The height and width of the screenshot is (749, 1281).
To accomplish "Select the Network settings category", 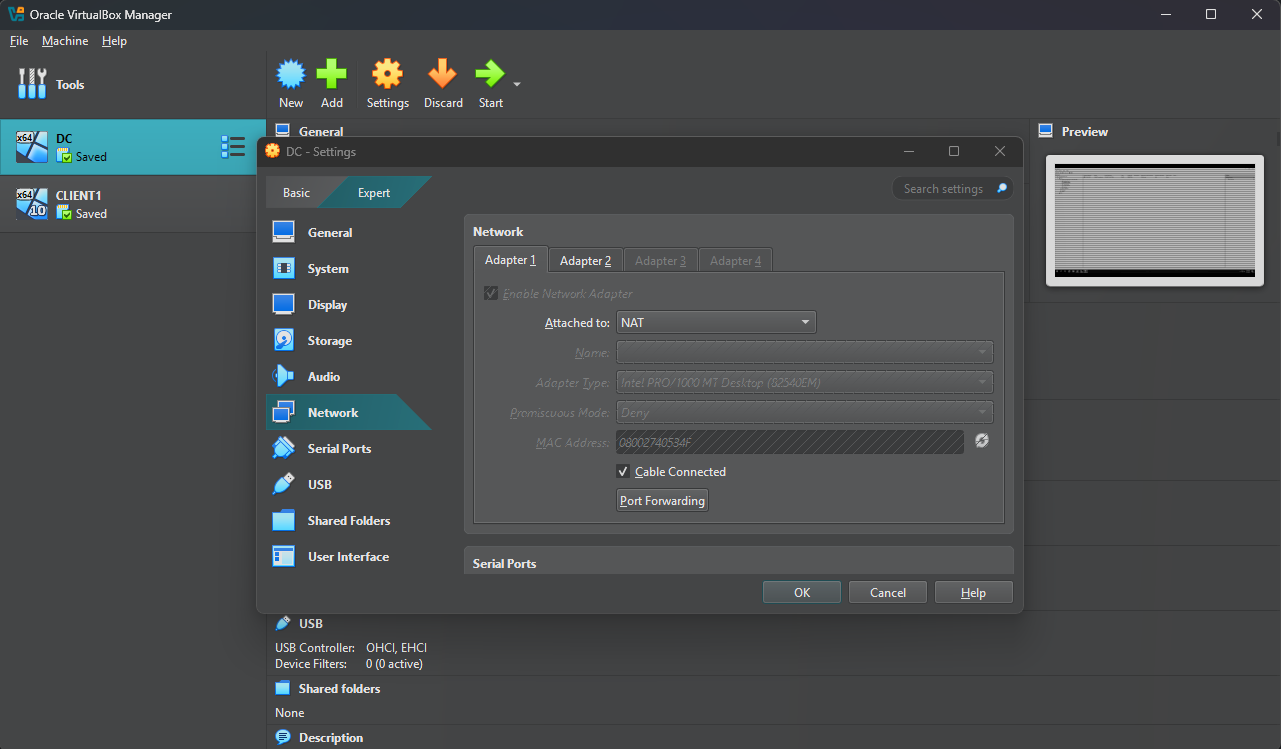I will point(348,412).
